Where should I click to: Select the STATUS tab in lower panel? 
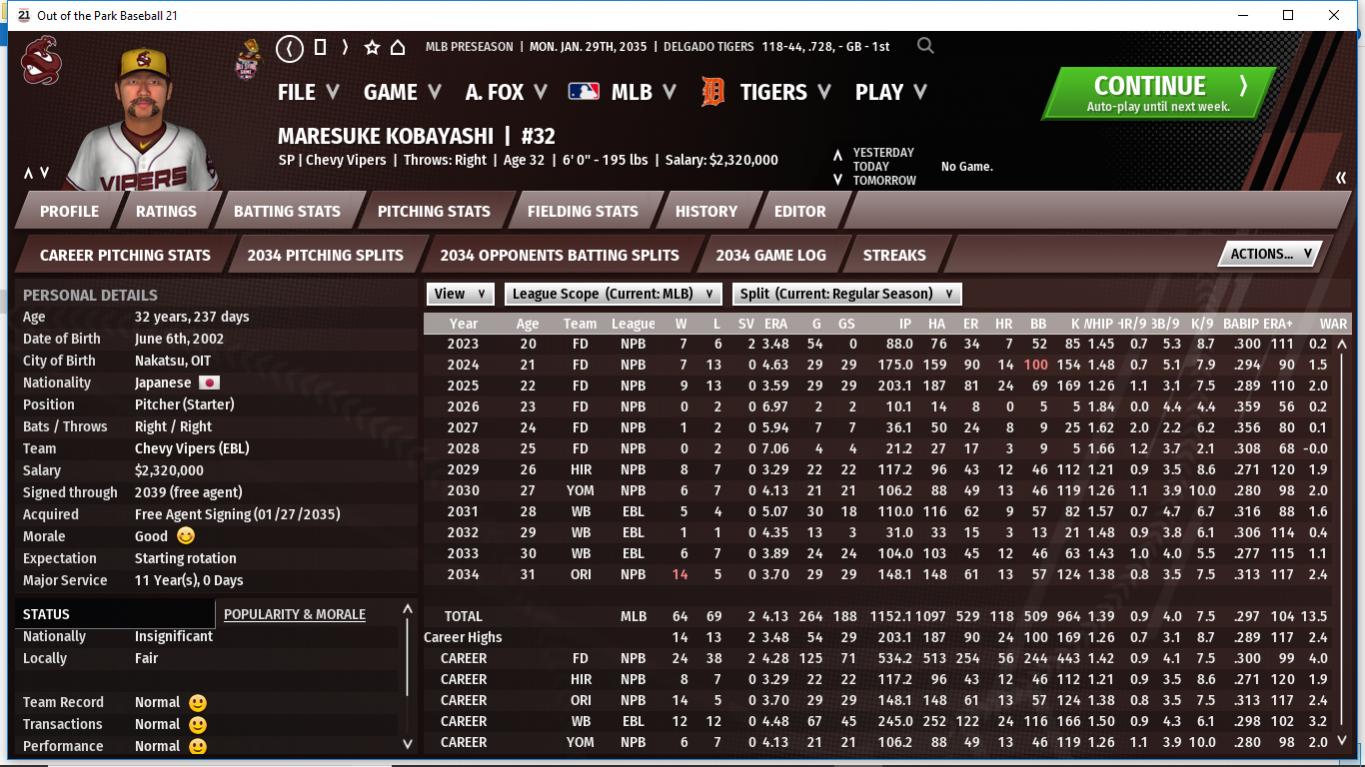[115, 614]
